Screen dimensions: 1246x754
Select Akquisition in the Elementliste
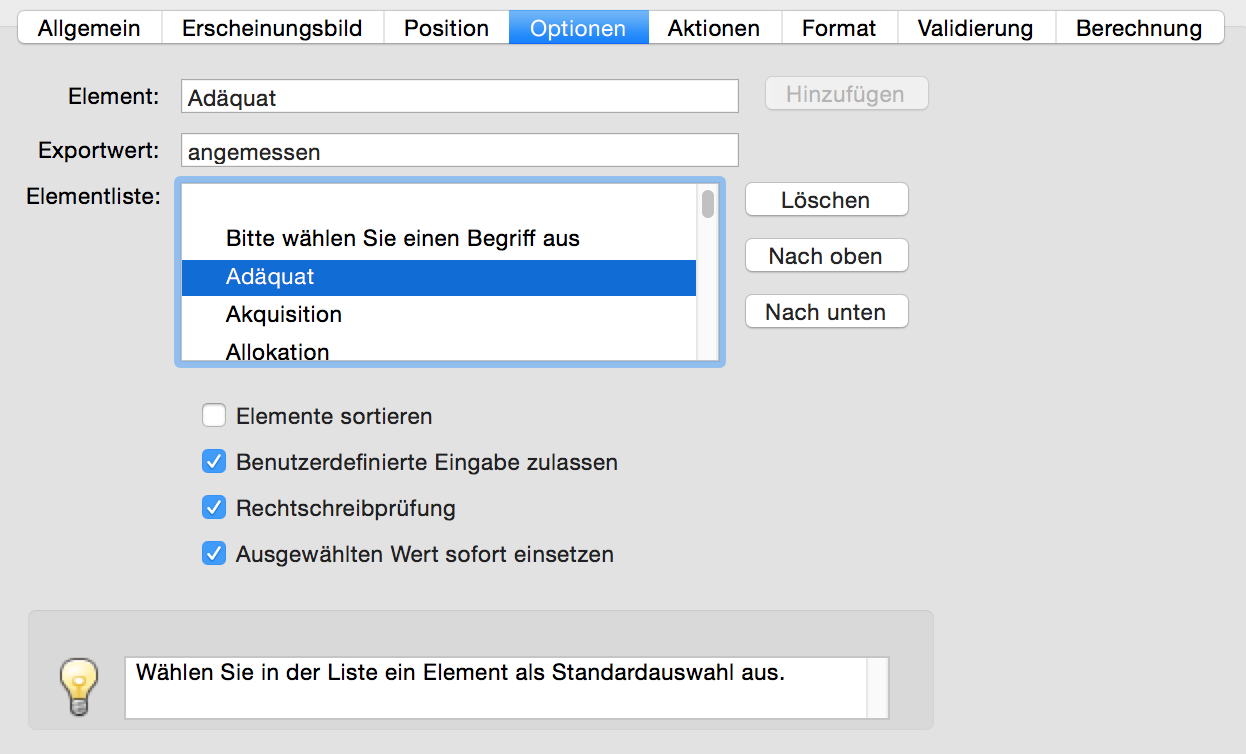tap(439, 315)
